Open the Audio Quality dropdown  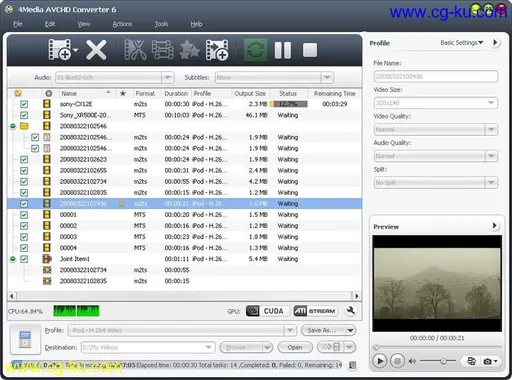(x=491, y=156)
